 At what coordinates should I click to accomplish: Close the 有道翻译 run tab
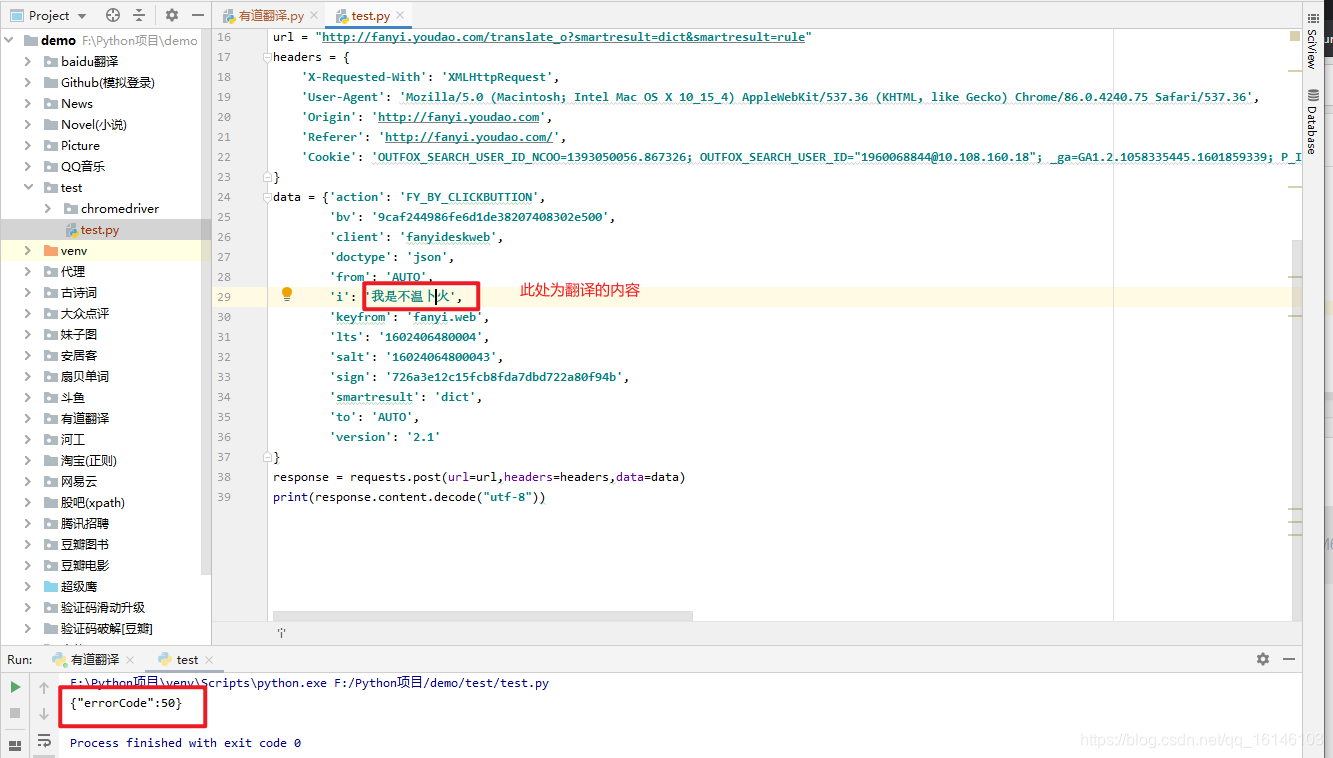tap(130, 660)
